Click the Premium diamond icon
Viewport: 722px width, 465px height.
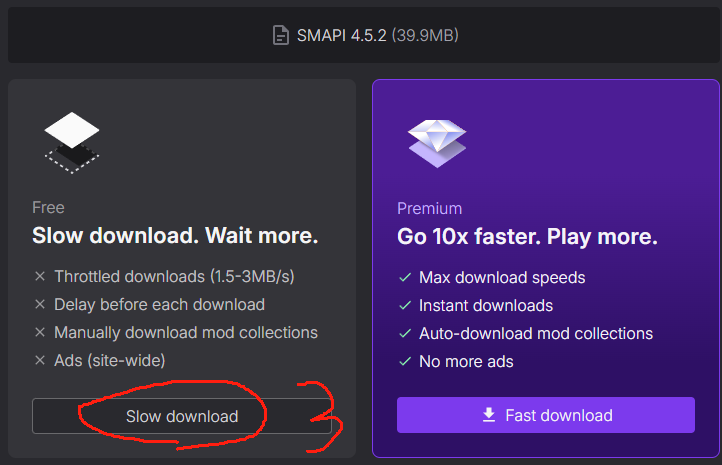coord(437,141)
